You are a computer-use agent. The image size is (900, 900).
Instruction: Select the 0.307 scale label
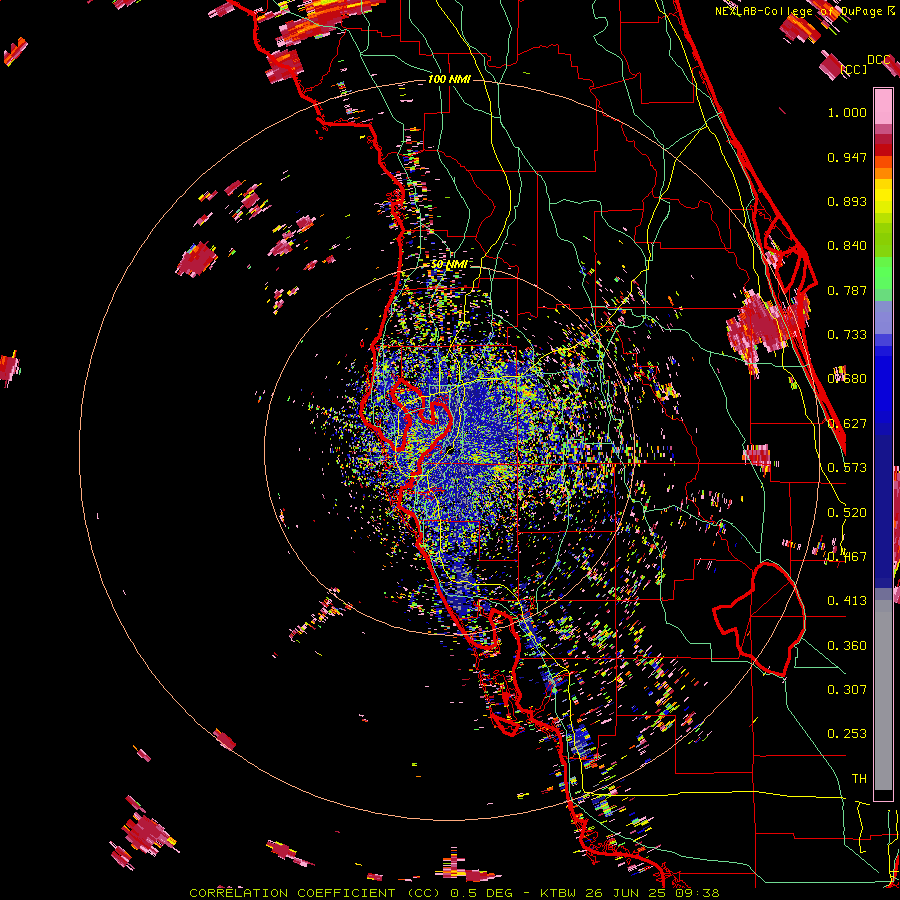pyautogui.click(x=847, y=690)
